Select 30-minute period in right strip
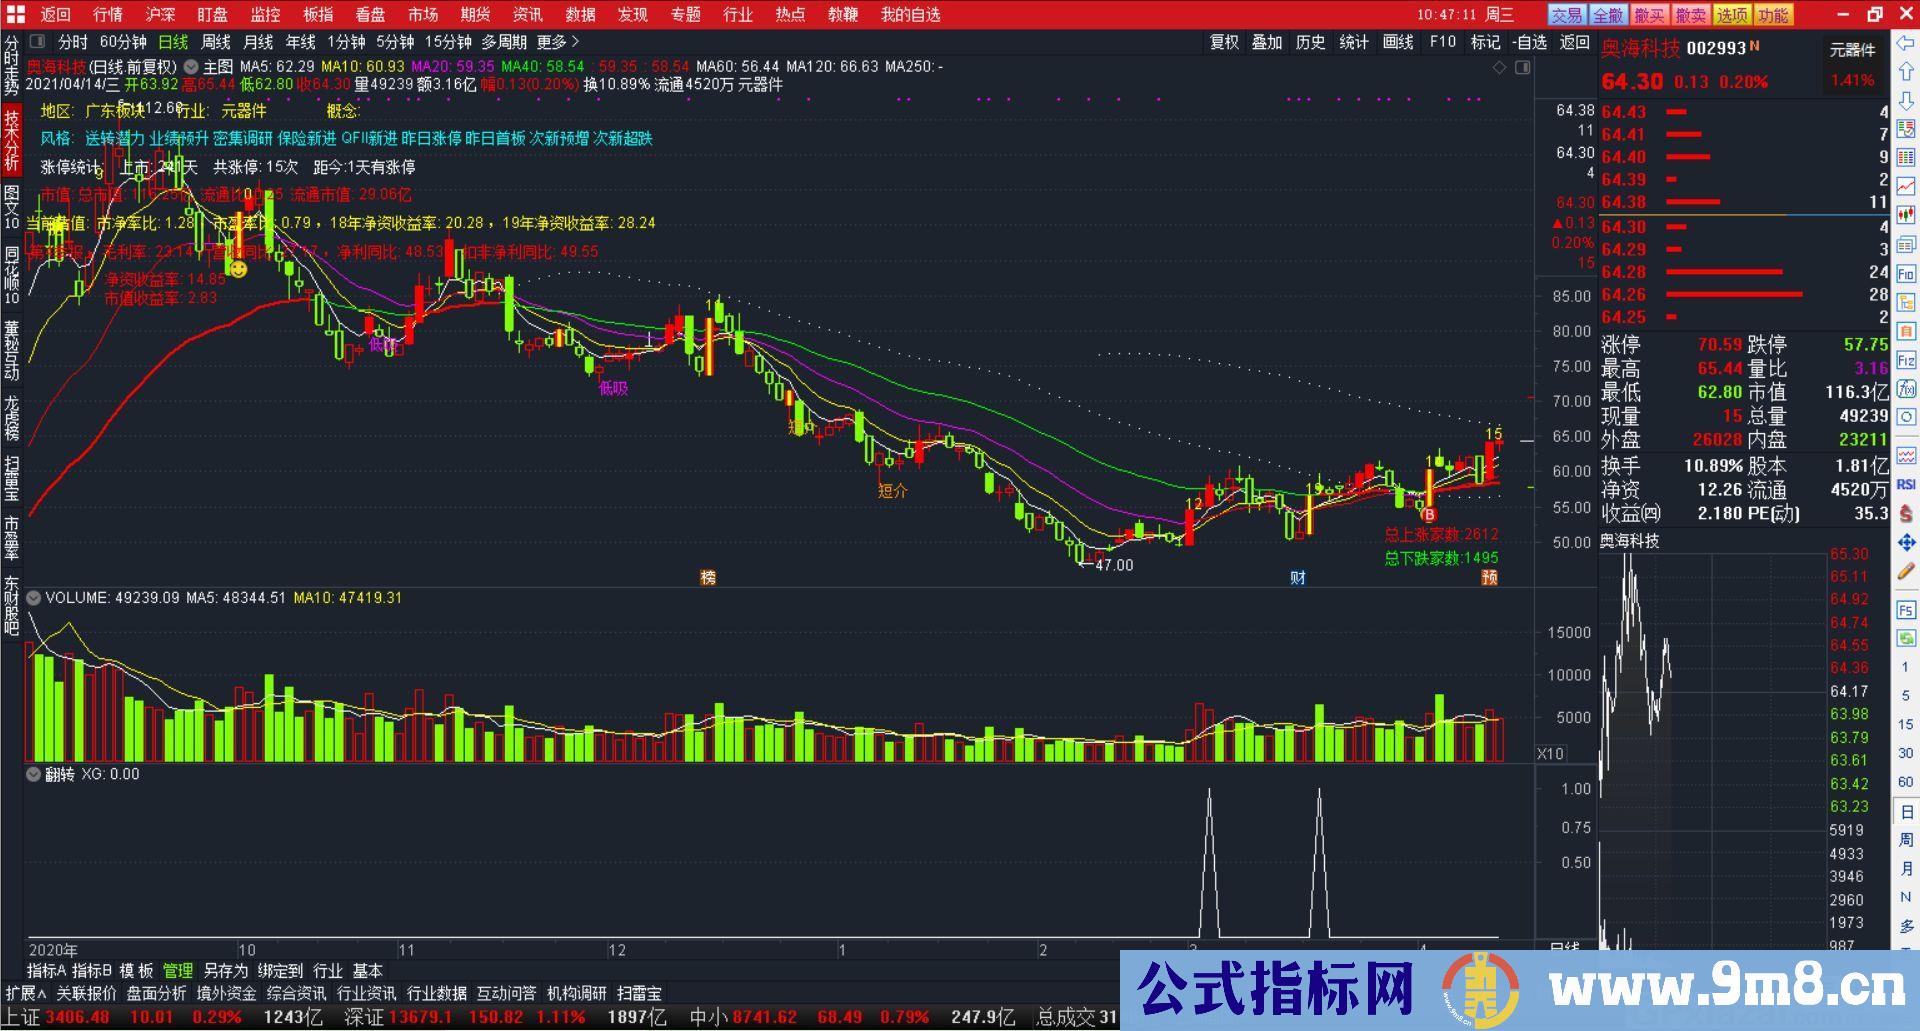This screenshot has width=1920, height=1031. click(x=1905, y=753)
